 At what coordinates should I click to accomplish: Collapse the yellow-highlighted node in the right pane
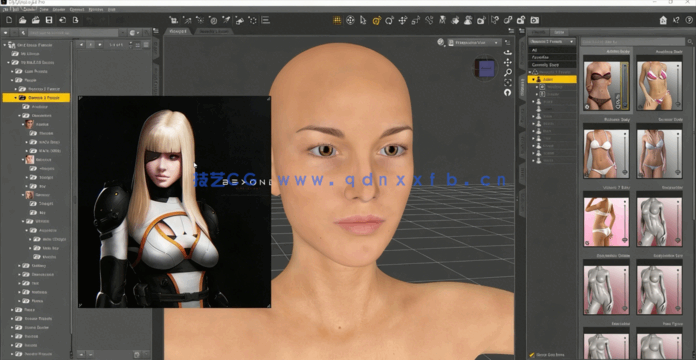[x=534, y=79]
